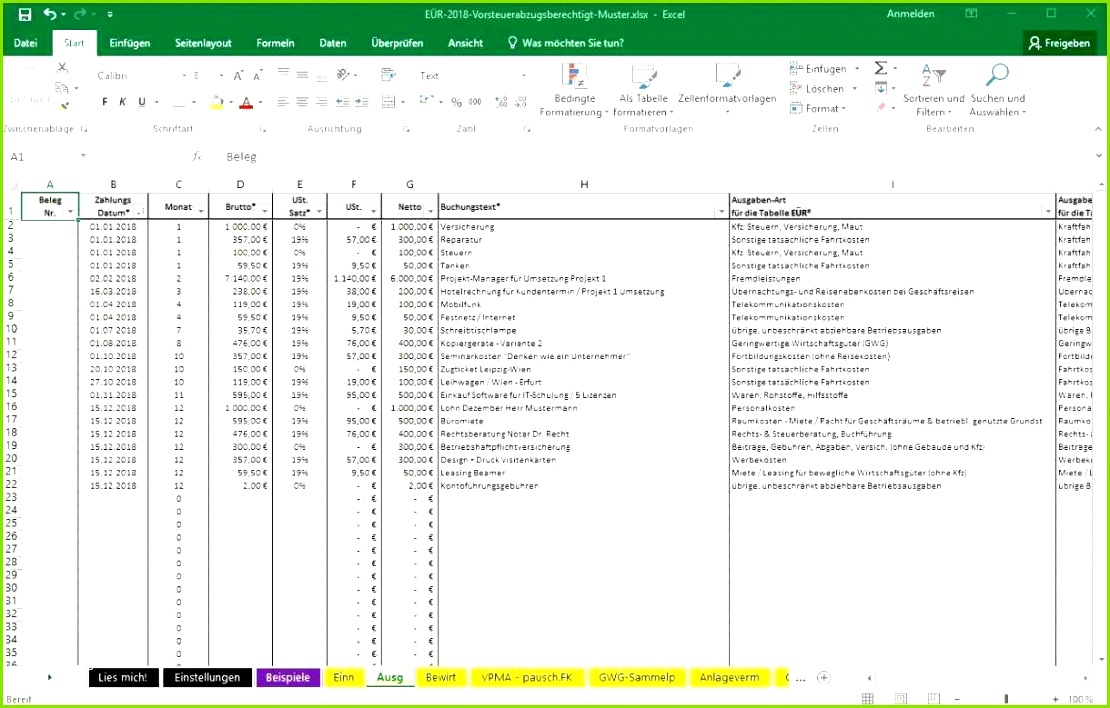Viewport: 1110px width, 708px height.
Task: Apply percent number format
Action: (457, 102)
